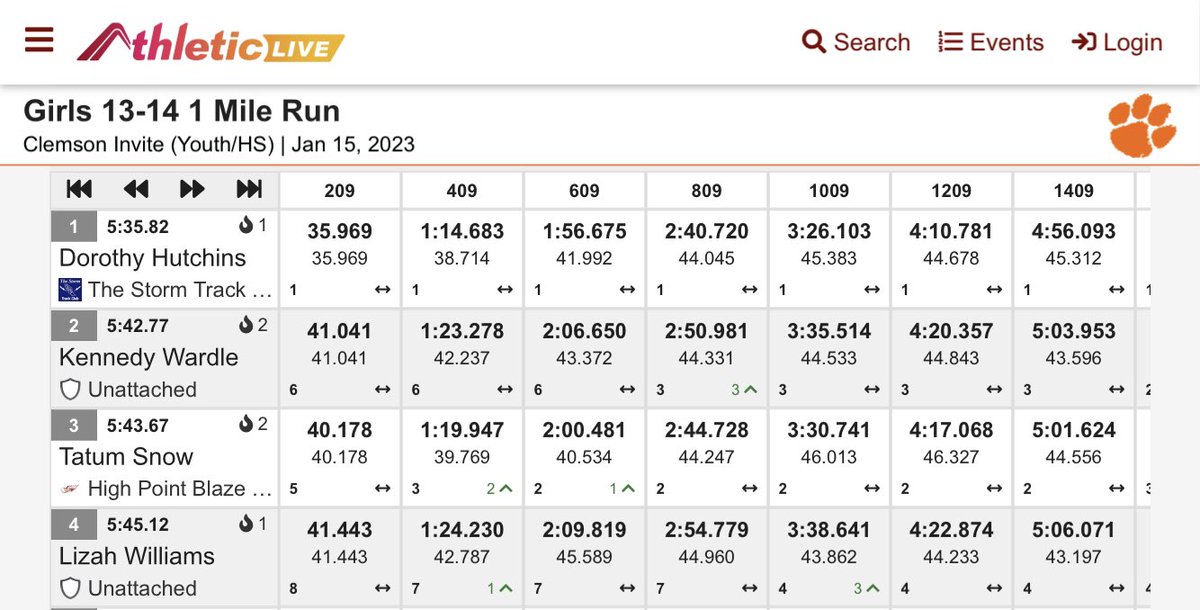Step back splits with rewind icon
1200x610 pixels.
pyautogui.click(x=136, y=189)
